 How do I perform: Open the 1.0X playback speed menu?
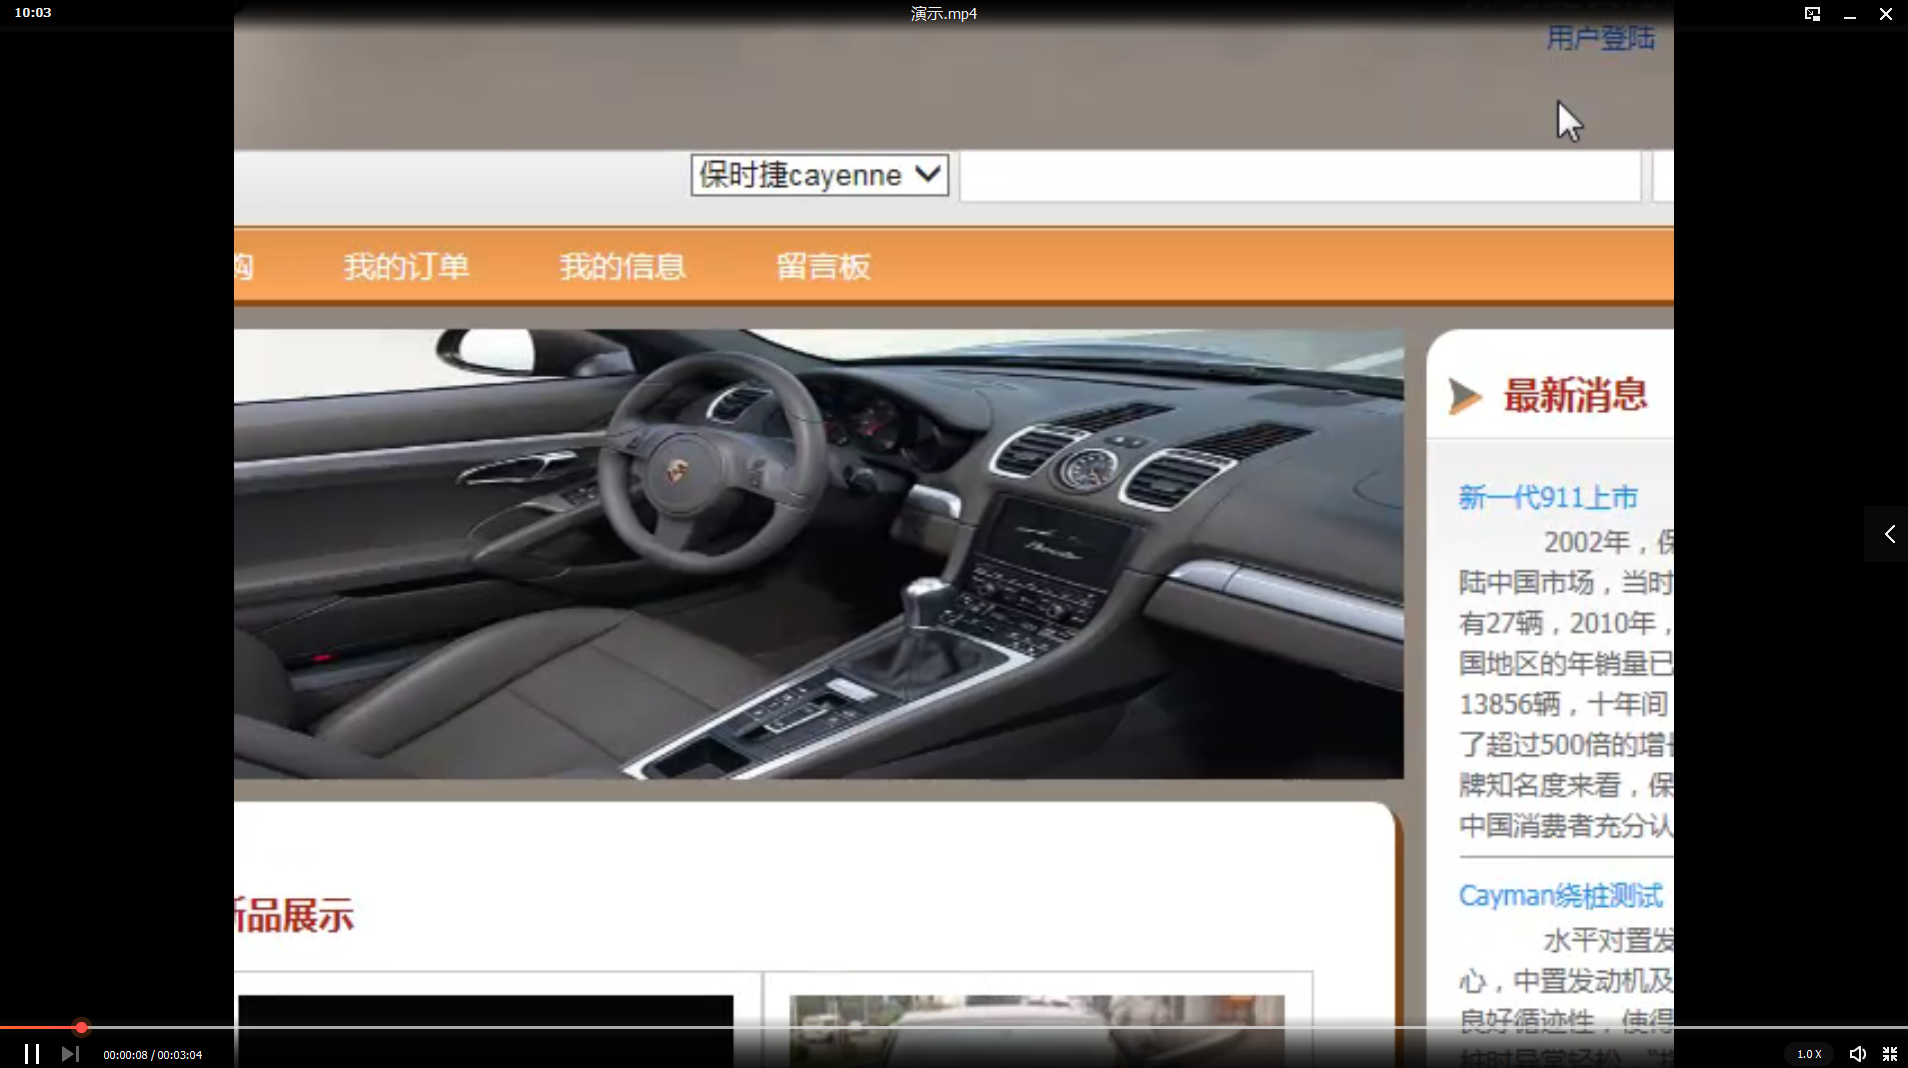coord(1809,1054)
